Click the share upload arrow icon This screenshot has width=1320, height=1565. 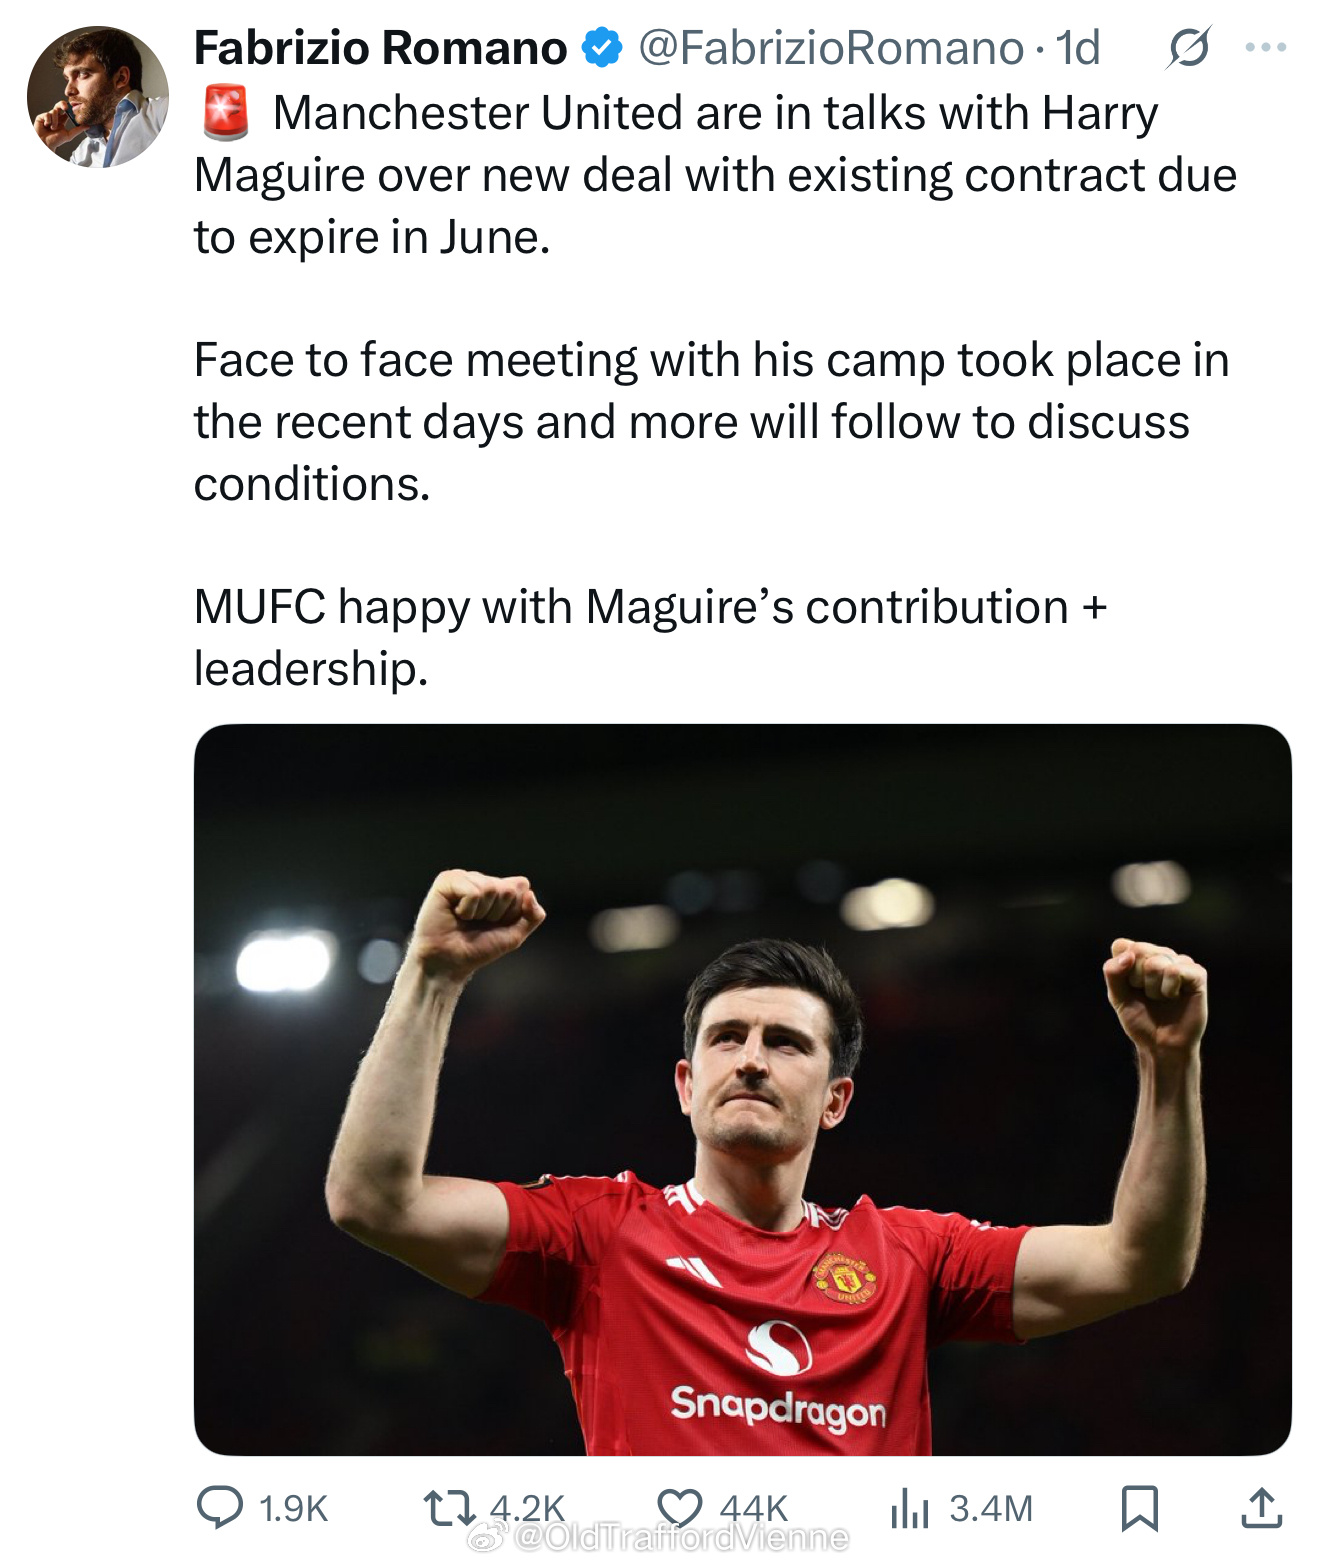point(1261,1508)
